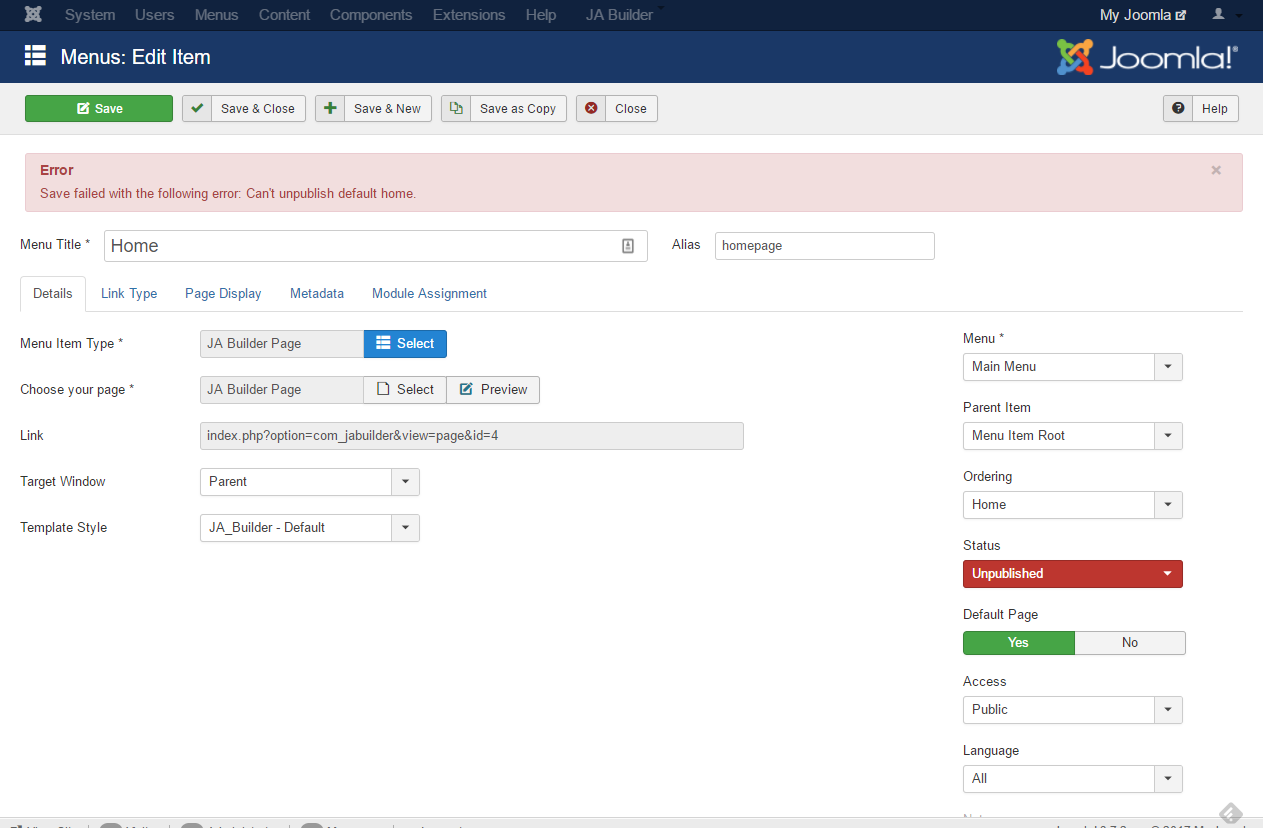This screenshot has height=828, width=1263.
Task: Open the Help button
Action: 1201,109
